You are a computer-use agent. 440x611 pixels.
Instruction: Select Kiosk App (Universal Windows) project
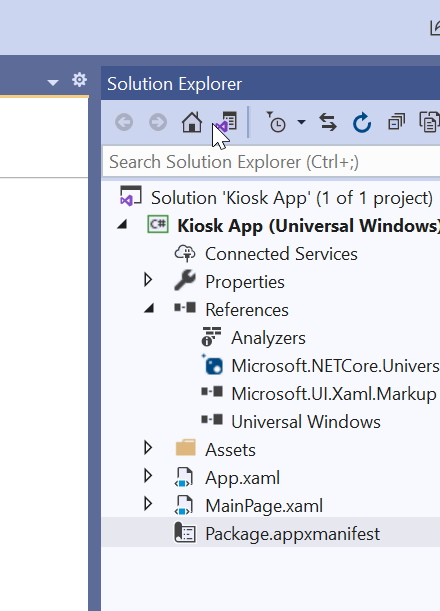click(x=309, y=226)
